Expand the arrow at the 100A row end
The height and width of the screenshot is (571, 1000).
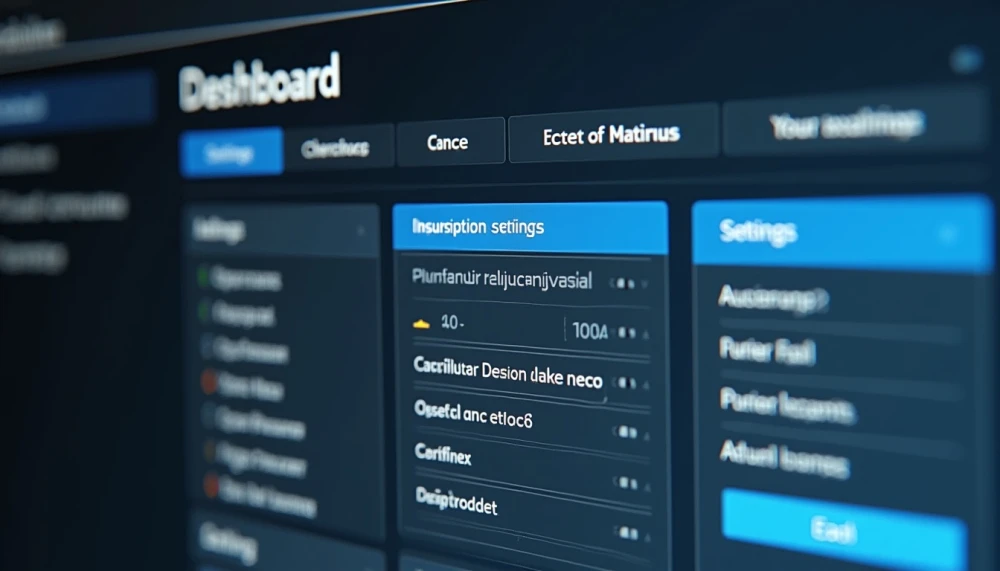[x=645, y=334]
